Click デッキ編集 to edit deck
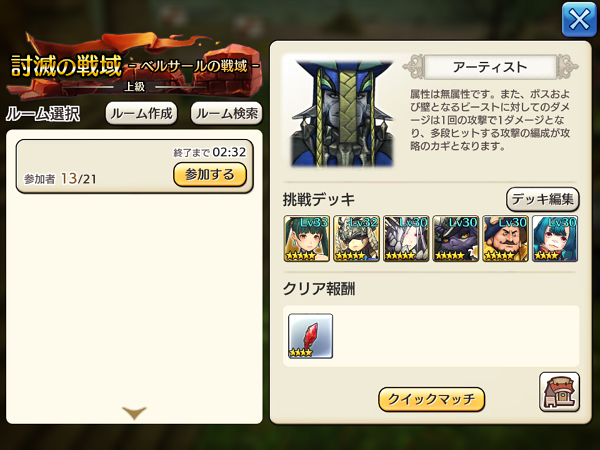The width and height of the screenshot is (600, 450). click(543, 199)
